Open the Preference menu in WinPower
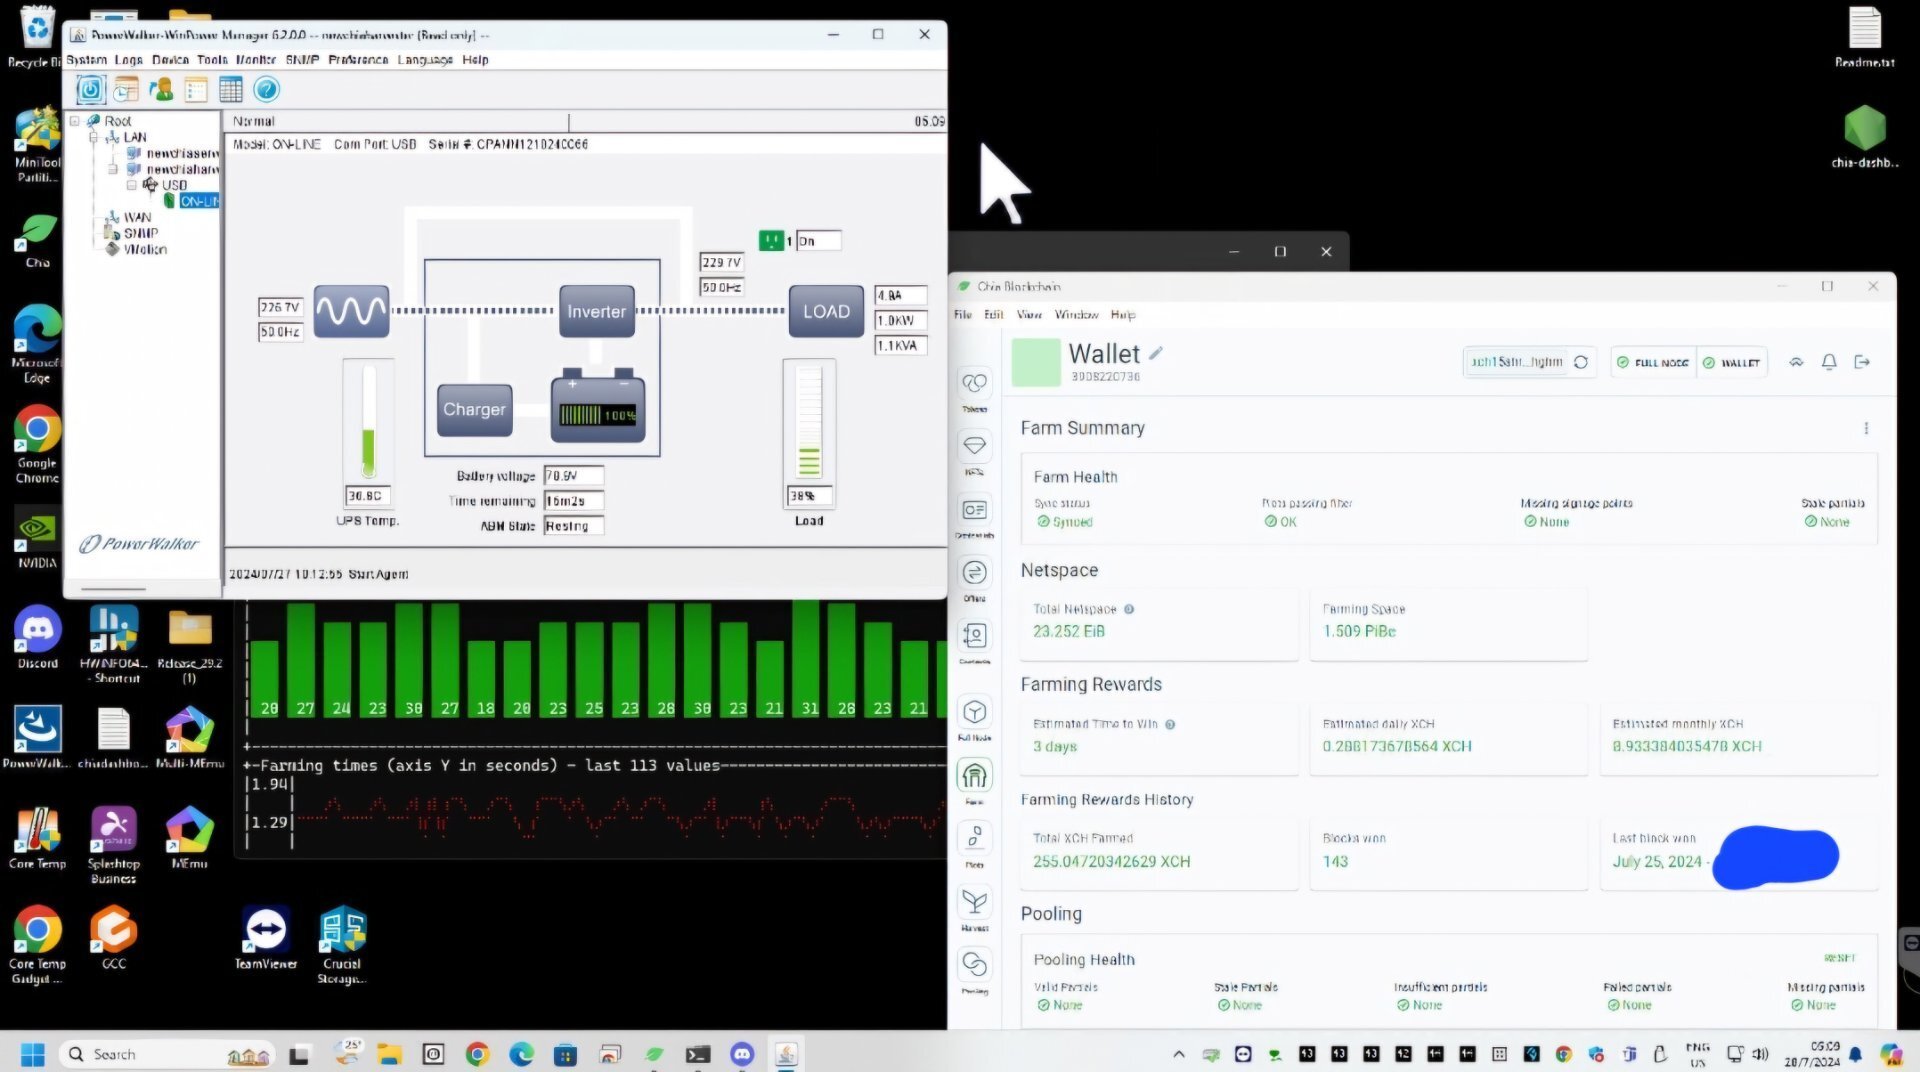This screenshot has width=1920, height=1072. 358,60
